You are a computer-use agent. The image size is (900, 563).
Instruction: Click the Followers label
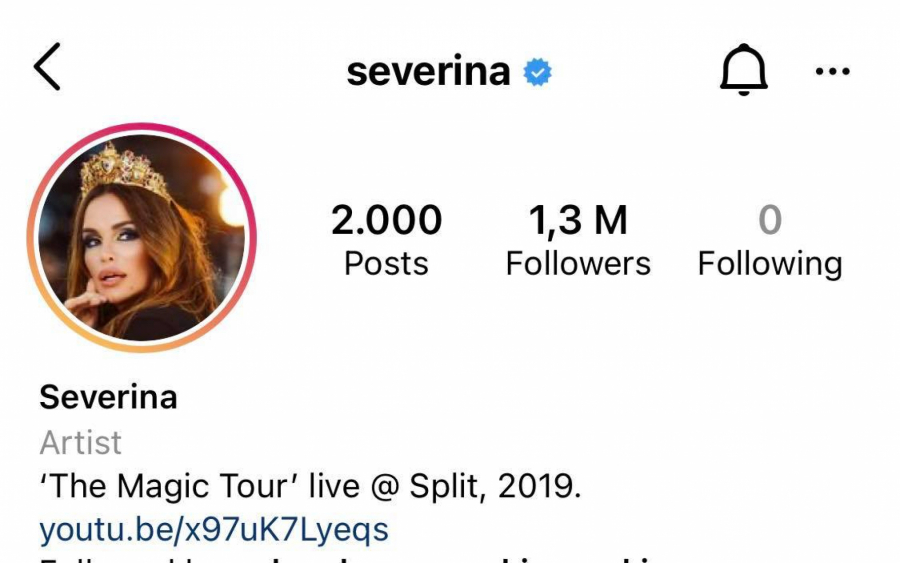pyautogui.click(x=578, y=263)
